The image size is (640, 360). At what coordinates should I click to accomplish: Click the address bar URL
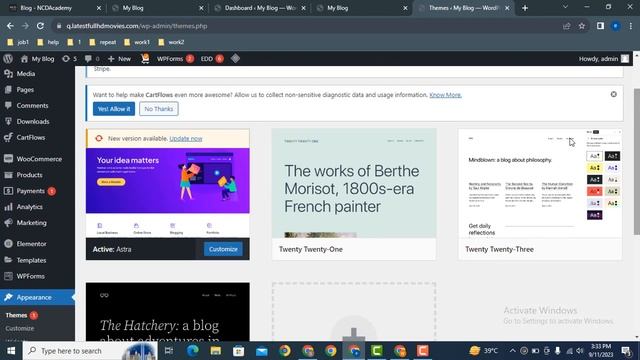click(x=137, y=26)
